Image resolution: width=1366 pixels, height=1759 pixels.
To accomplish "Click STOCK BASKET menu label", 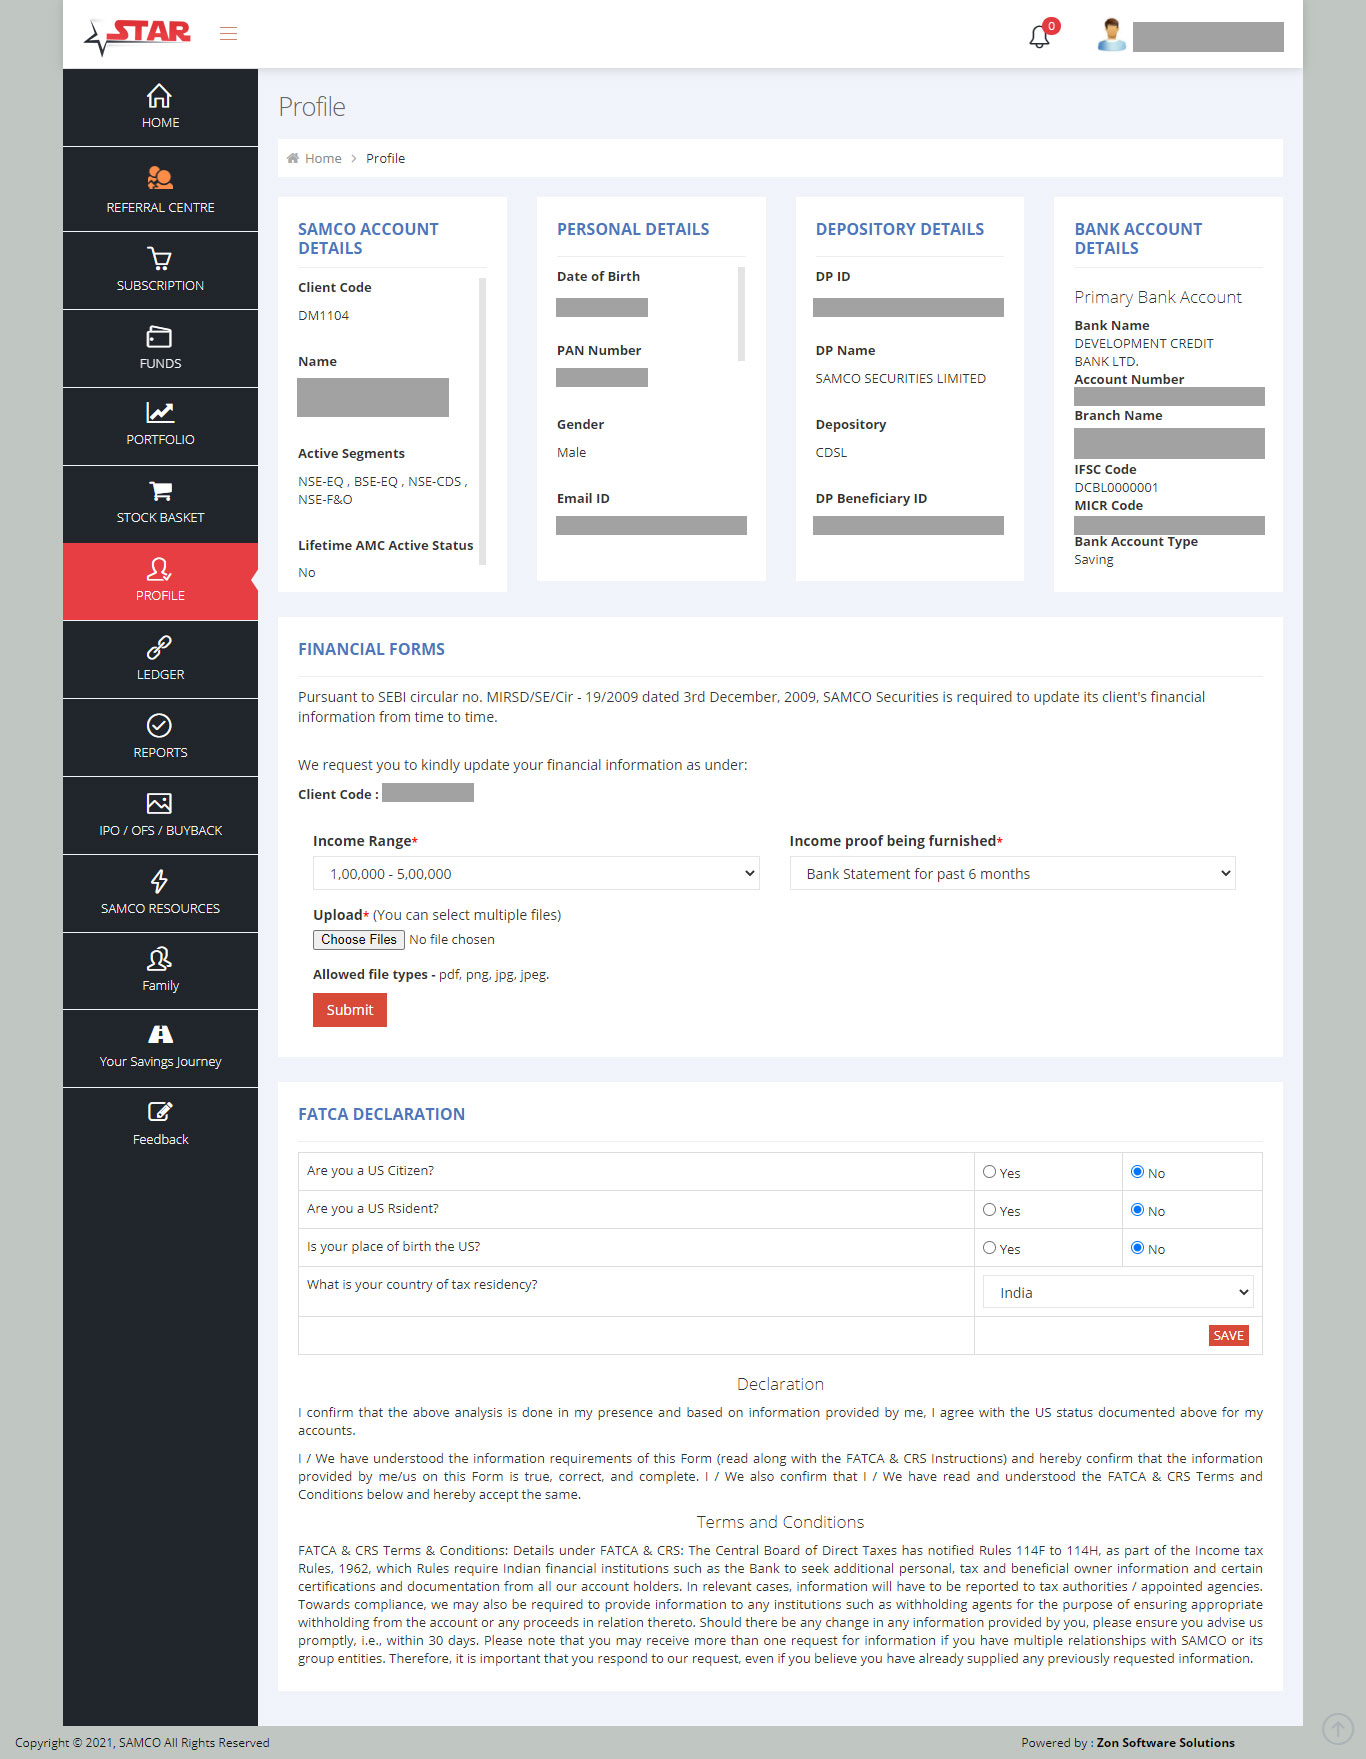I will coord(160,518).
